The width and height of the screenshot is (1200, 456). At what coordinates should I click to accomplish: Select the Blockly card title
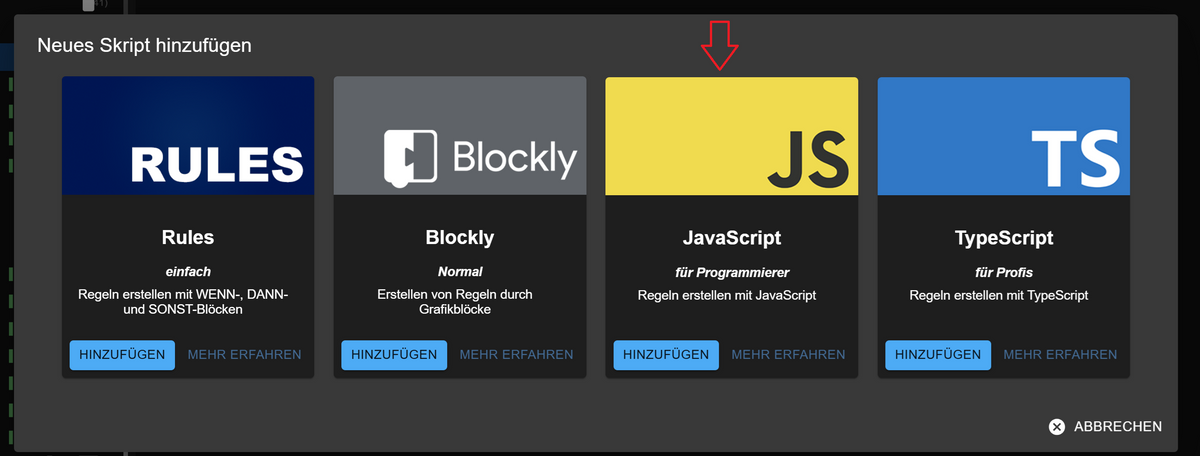(460, 238)
